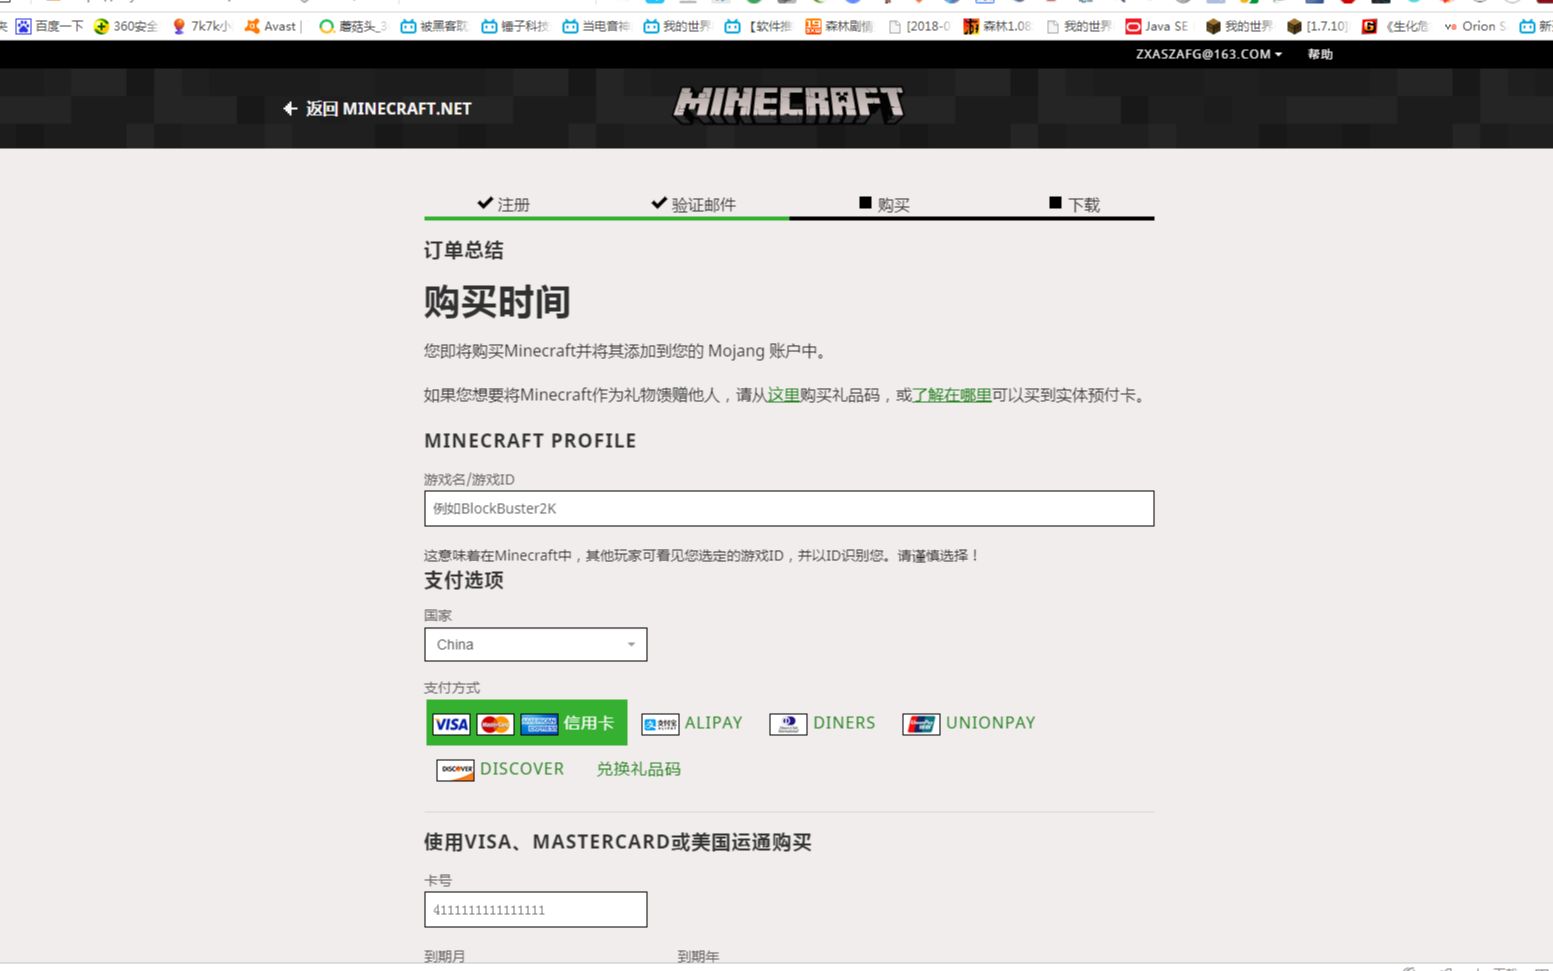Open the 森林1.08 bookmark
Screen dimensions: 1553x971
click(997, 26)
